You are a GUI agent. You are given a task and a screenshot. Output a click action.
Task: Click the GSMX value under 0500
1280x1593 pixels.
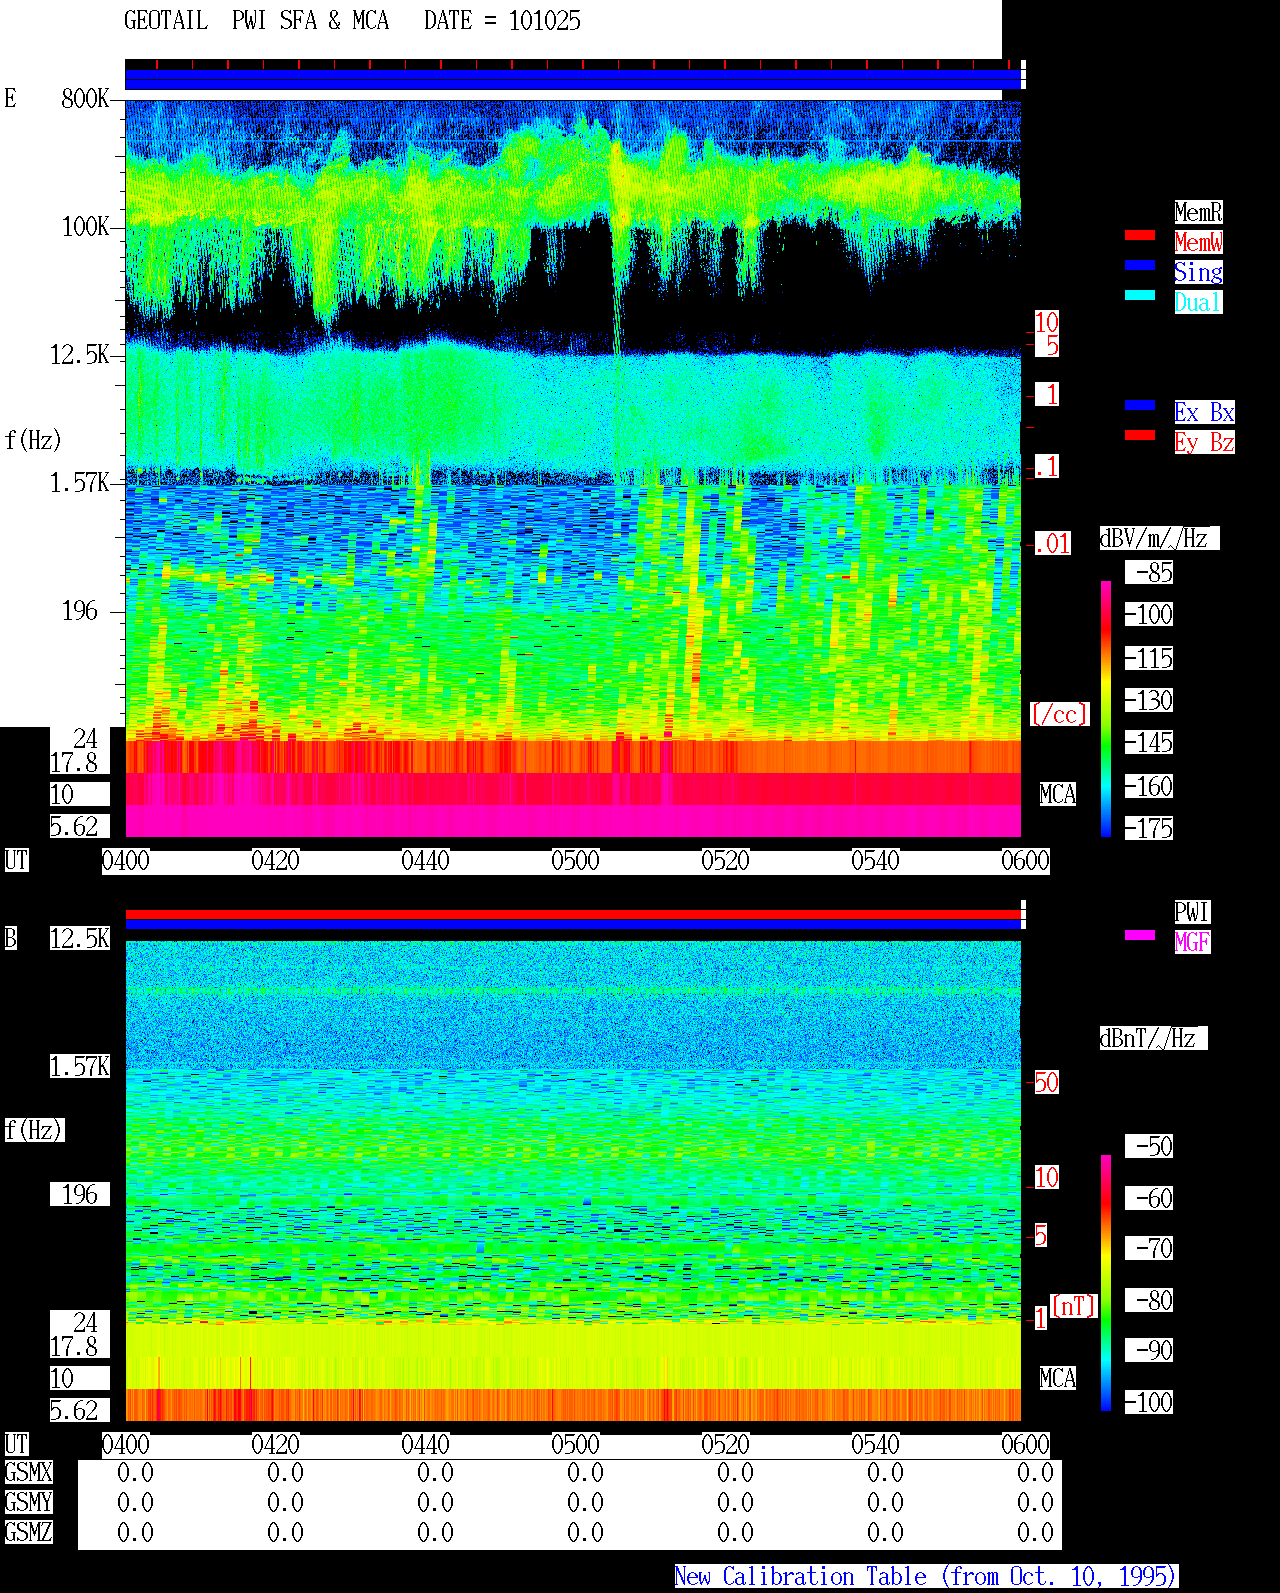[585, 1472]
